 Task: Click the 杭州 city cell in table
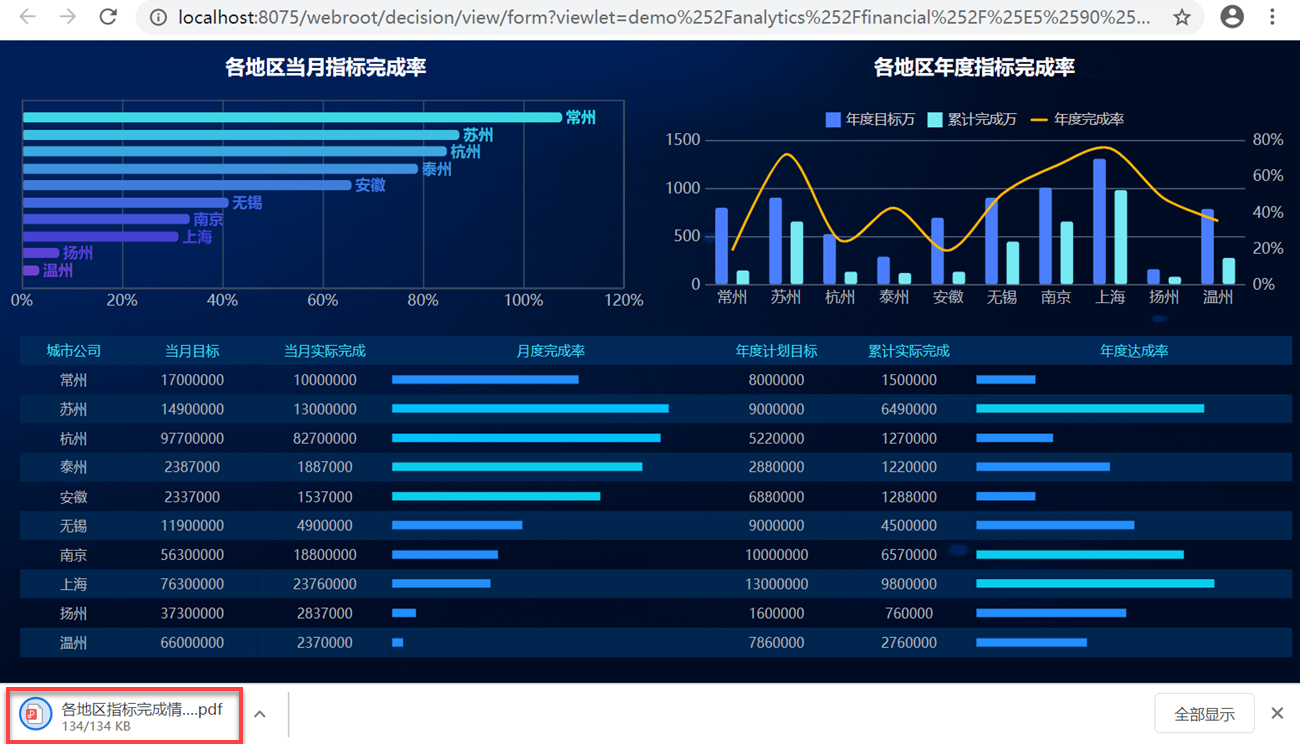tap(73, 438)
